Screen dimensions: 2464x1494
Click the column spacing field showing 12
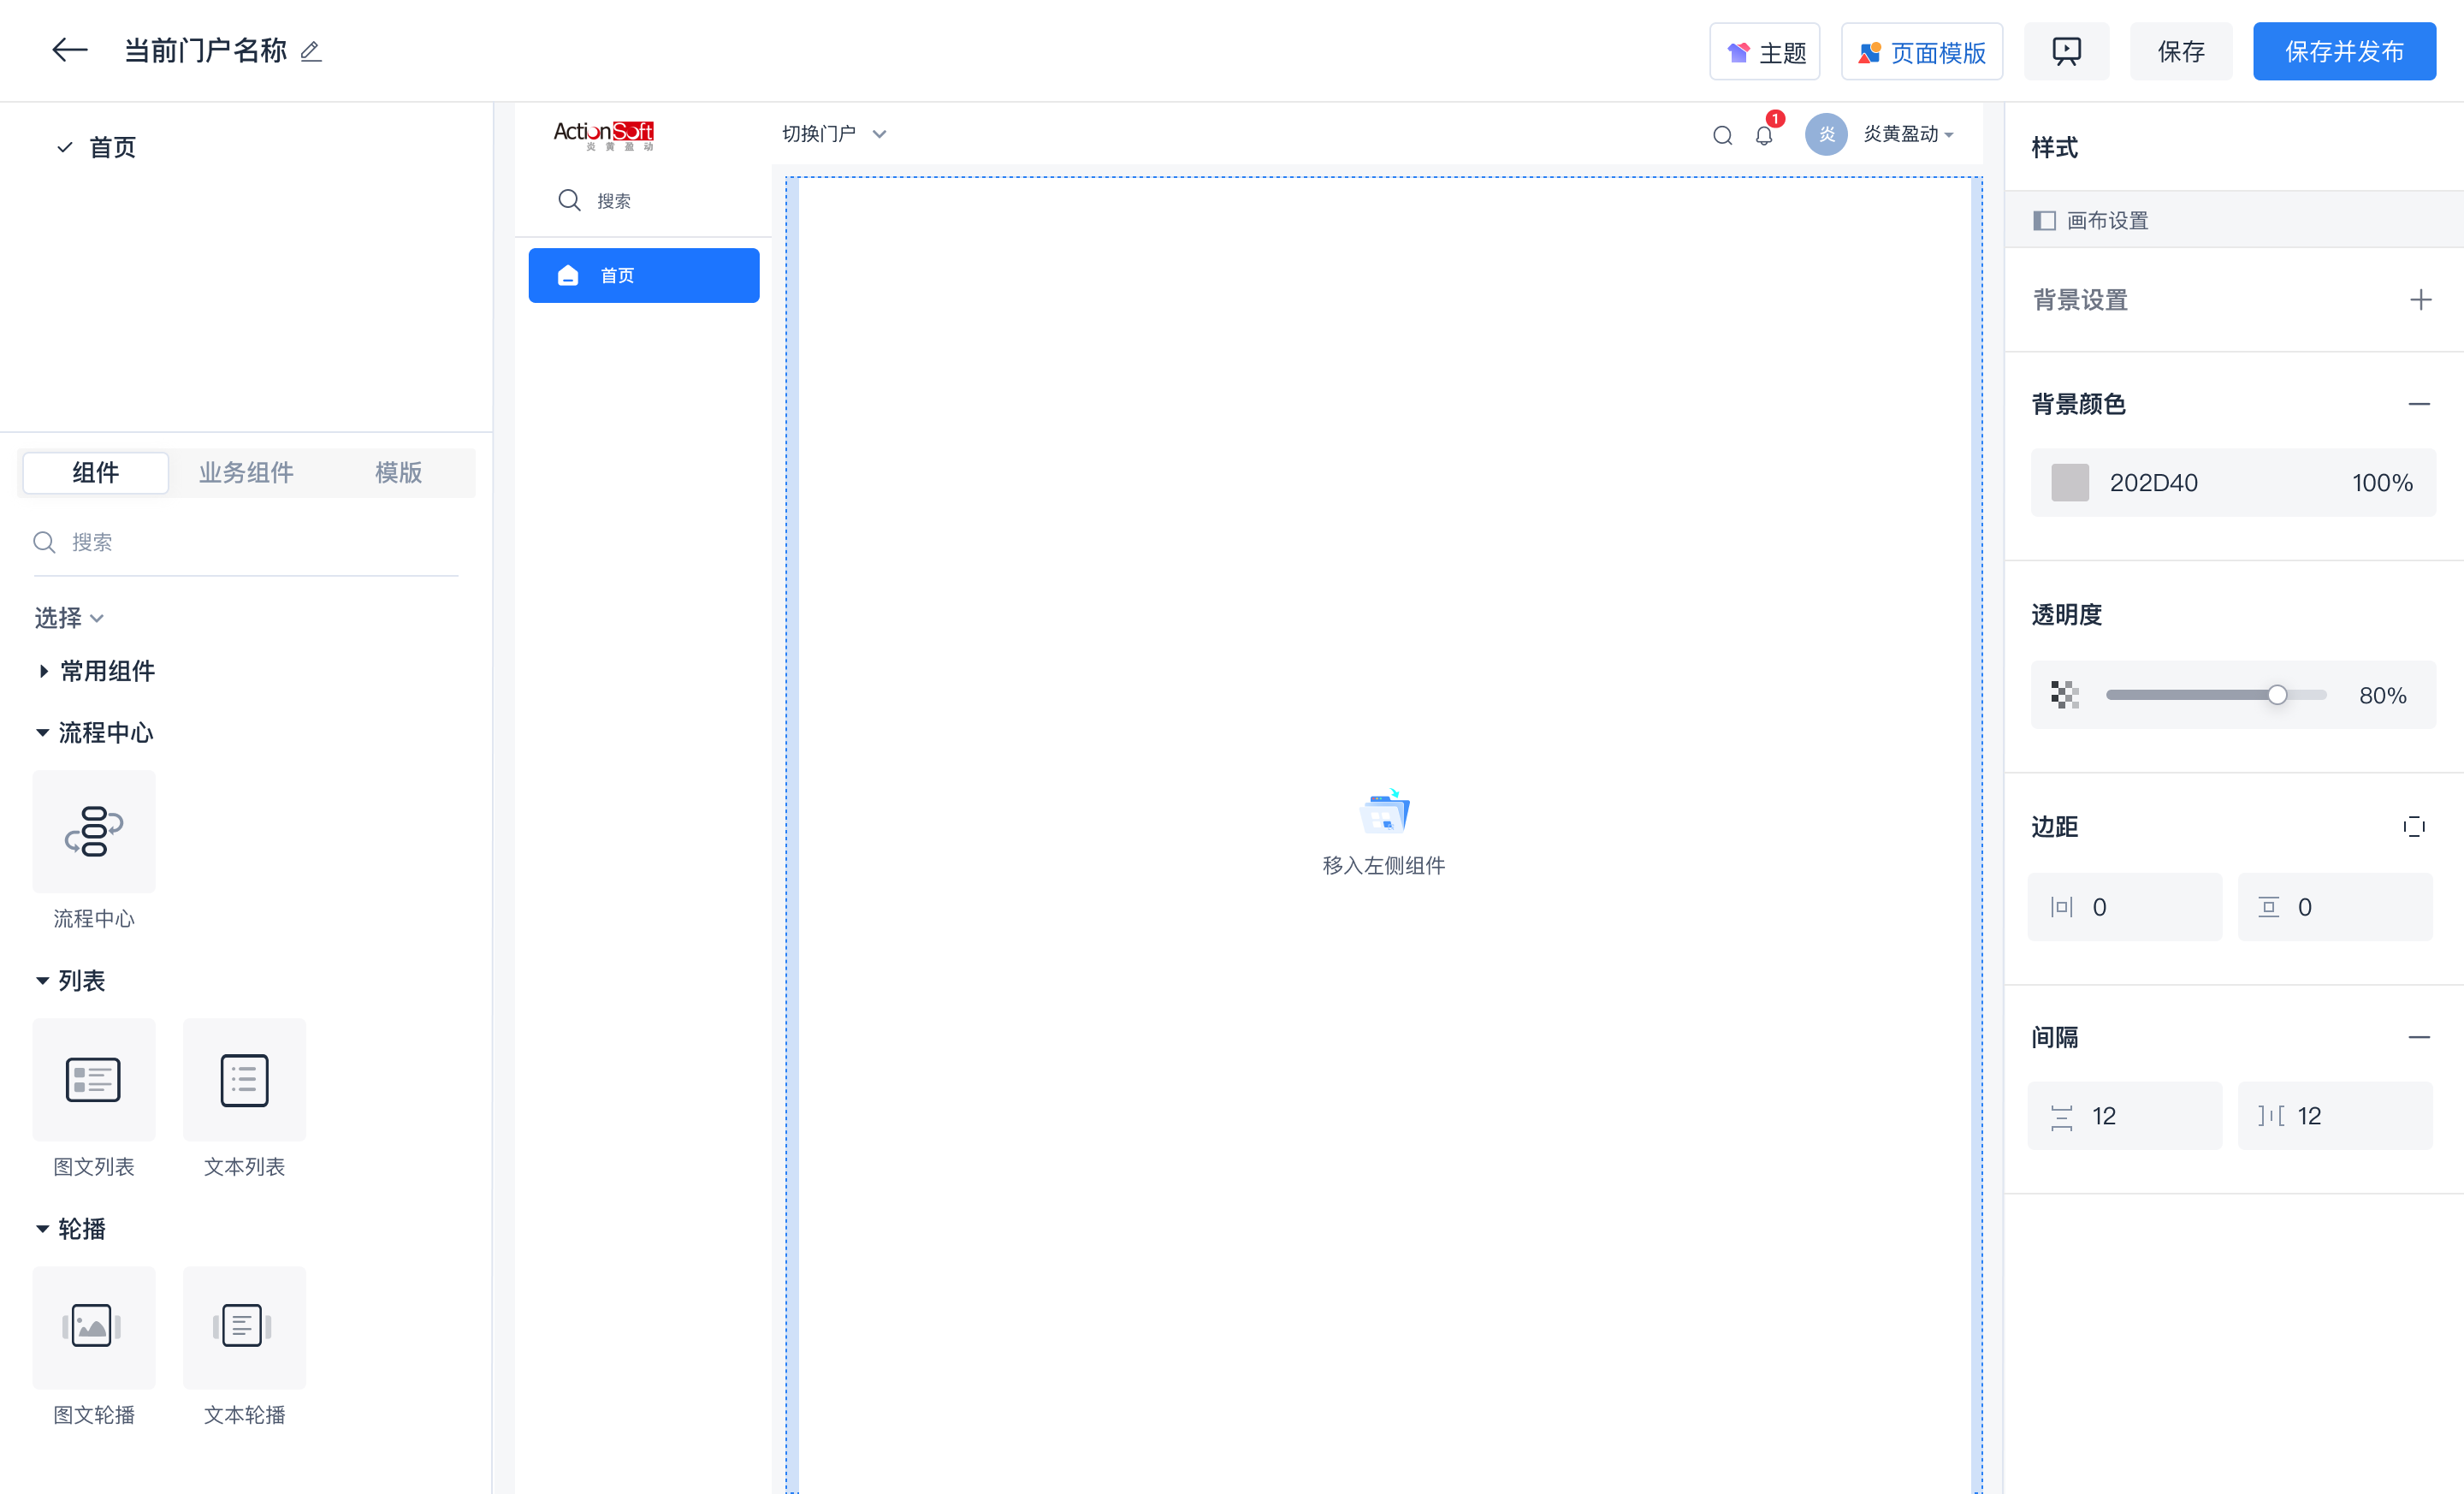2334,1116
